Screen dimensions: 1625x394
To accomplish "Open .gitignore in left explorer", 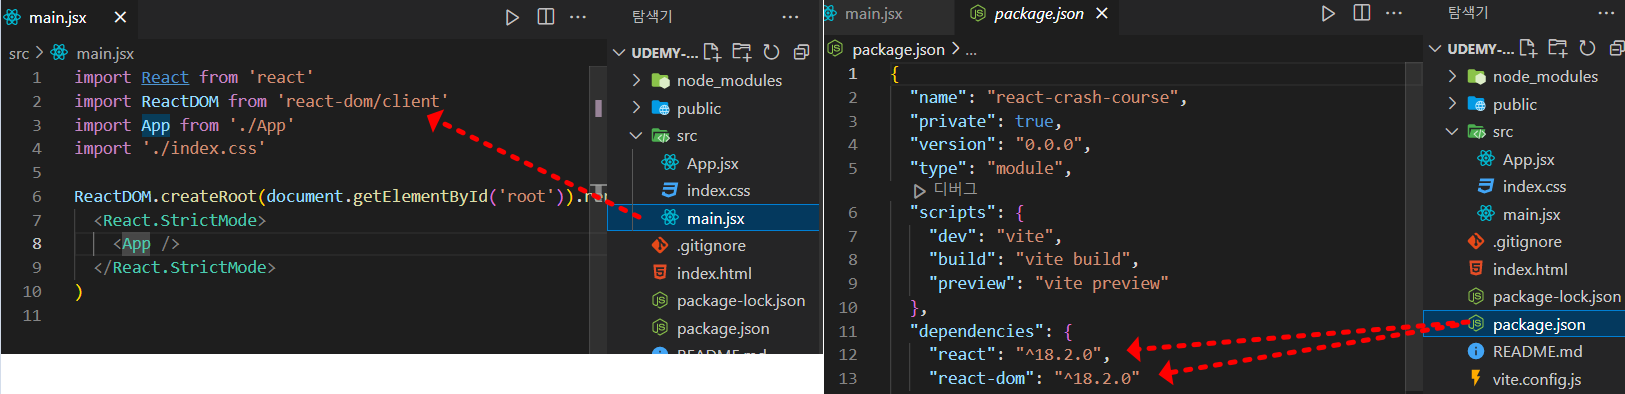I will [x=714, y=245].
